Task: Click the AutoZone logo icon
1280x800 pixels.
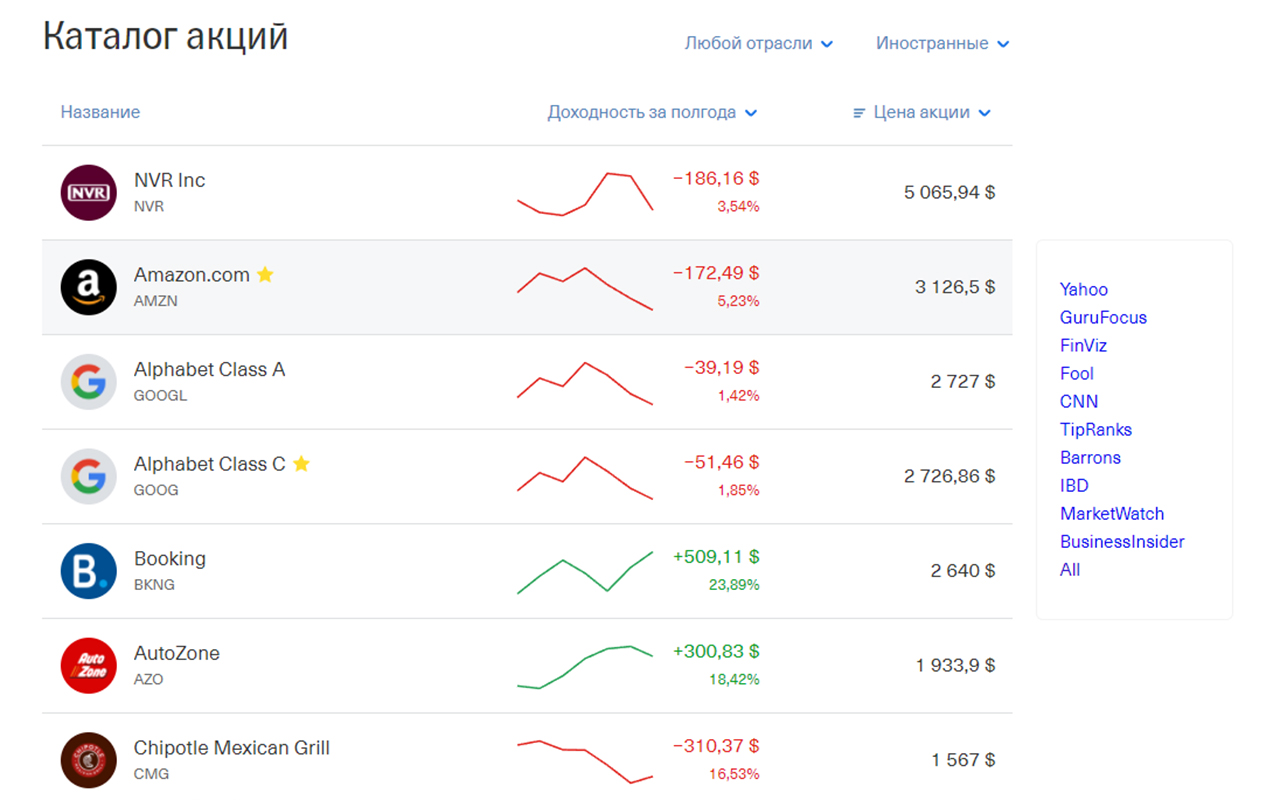Action: 89,665
